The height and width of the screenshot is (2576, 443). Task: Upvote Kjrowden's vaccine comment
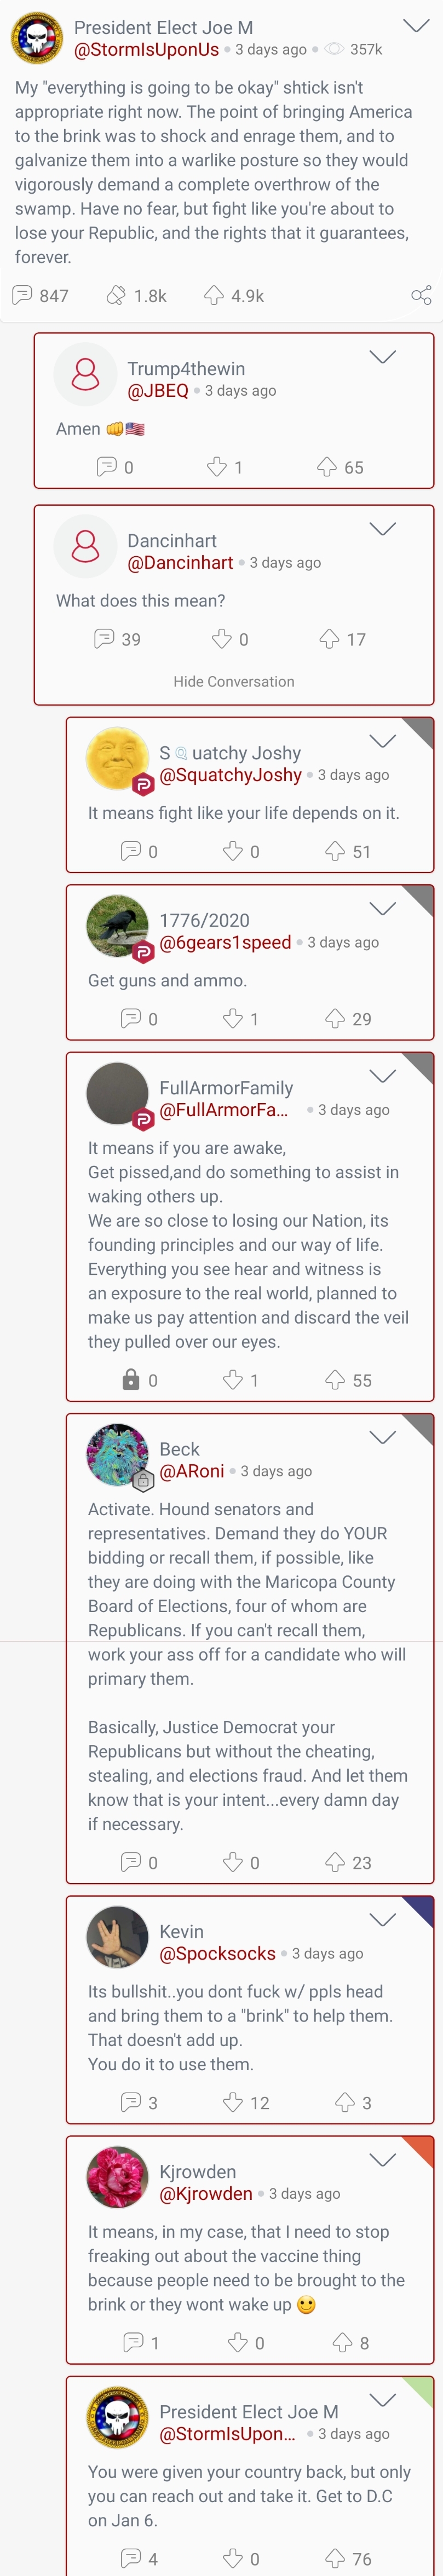click(342, 2342)
